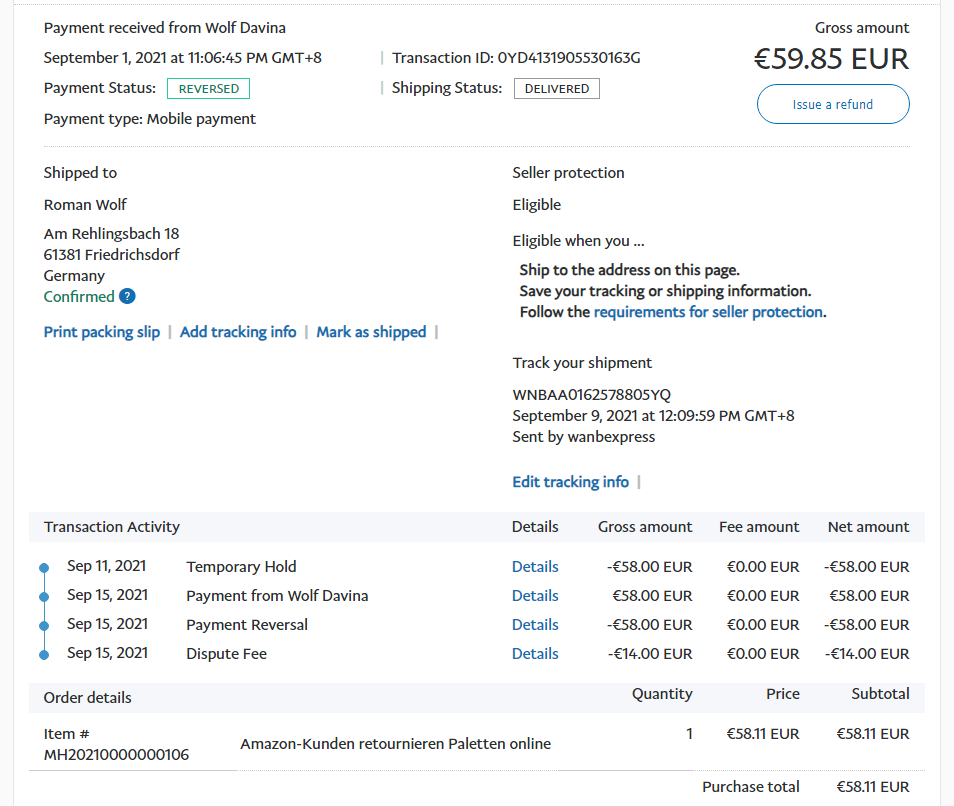Click the REVERSED payment status badge
The image size is (954, 806).
click(x=208, y=88)
